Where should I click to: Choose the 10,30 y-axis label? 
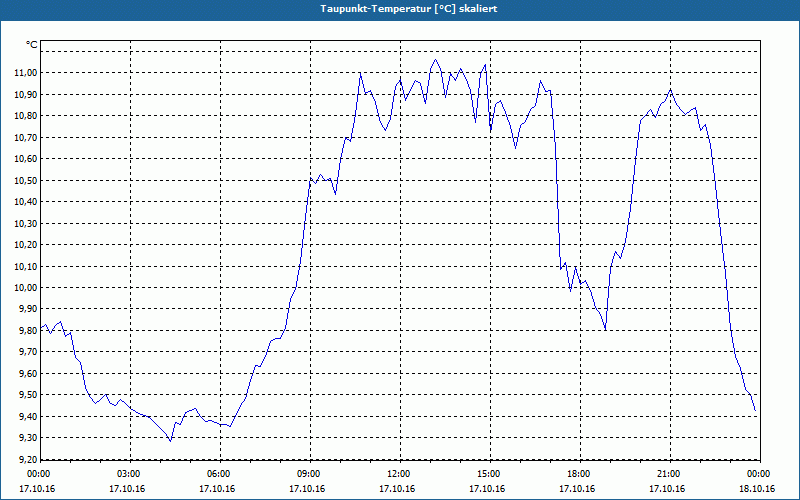coord(27,223)
